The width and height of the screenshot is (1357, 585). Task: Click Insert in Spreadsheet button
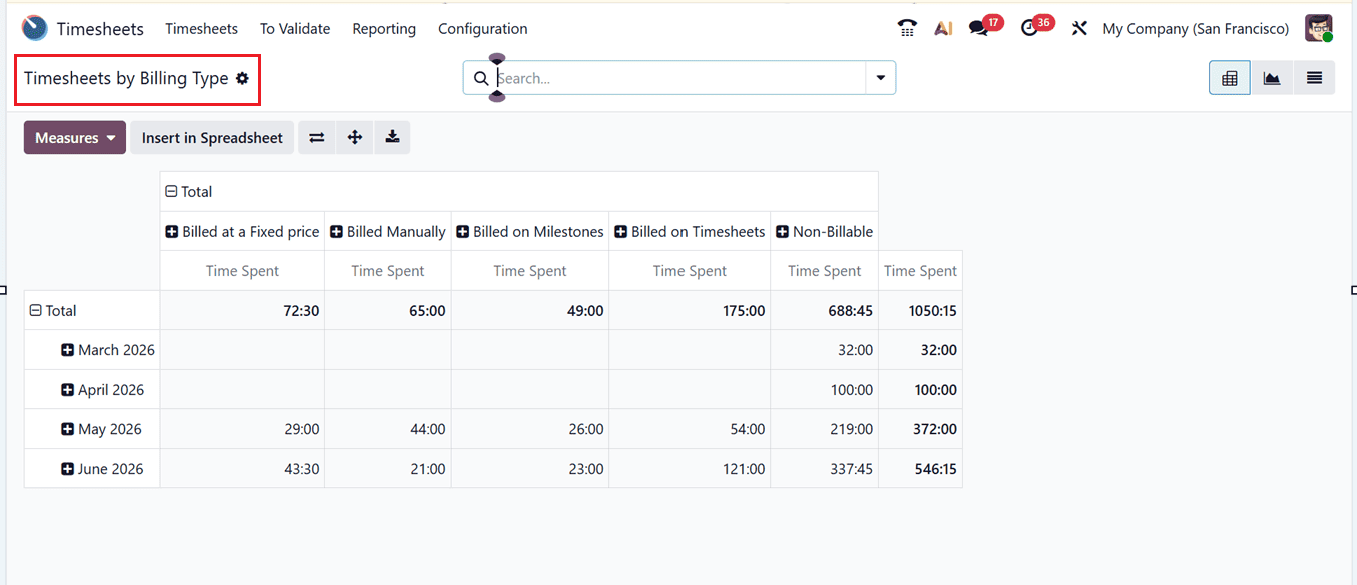212,138
